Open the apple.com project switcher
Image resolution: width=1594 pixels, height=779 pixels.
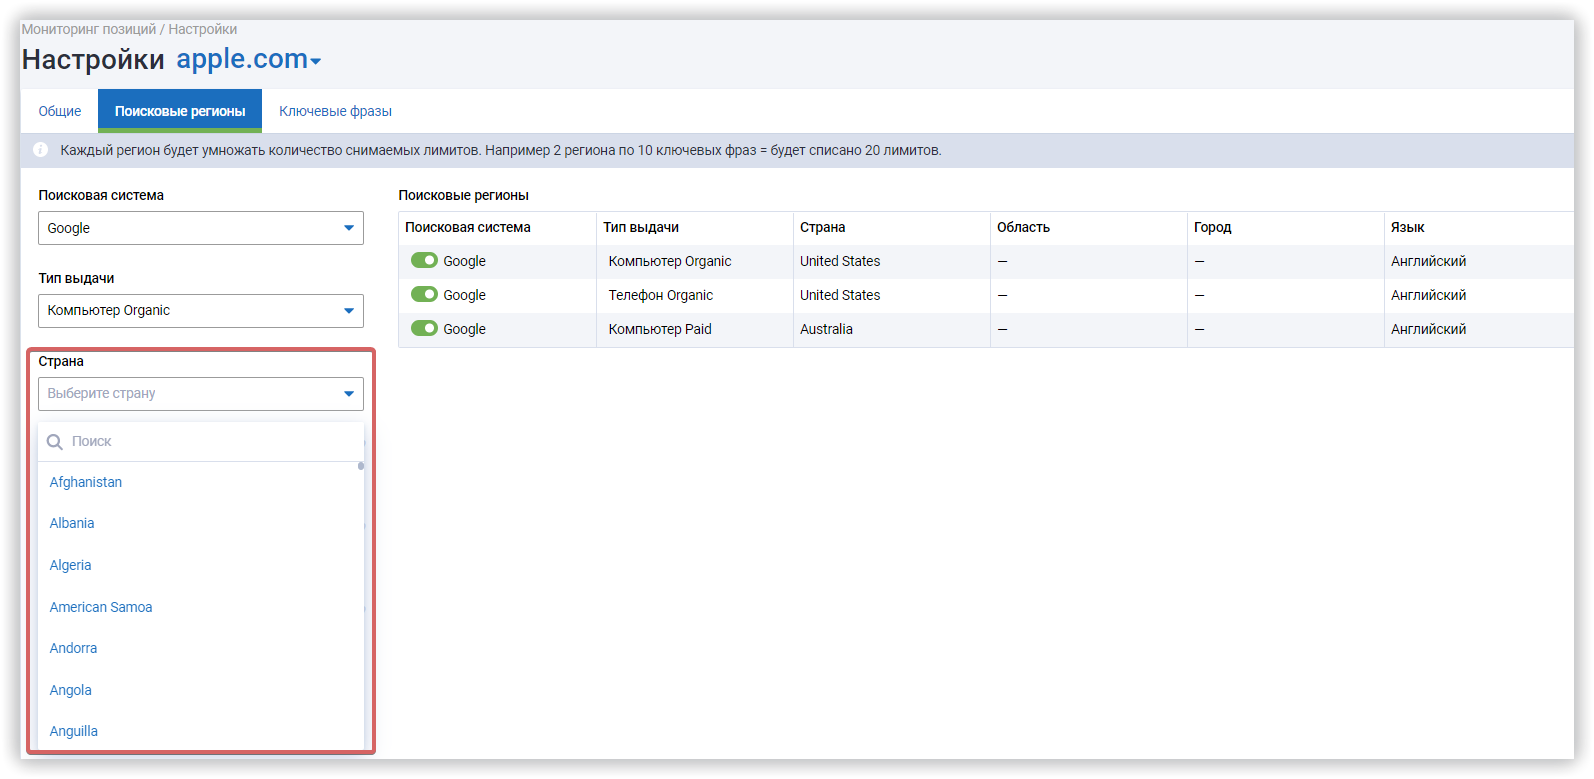(249, 59)
